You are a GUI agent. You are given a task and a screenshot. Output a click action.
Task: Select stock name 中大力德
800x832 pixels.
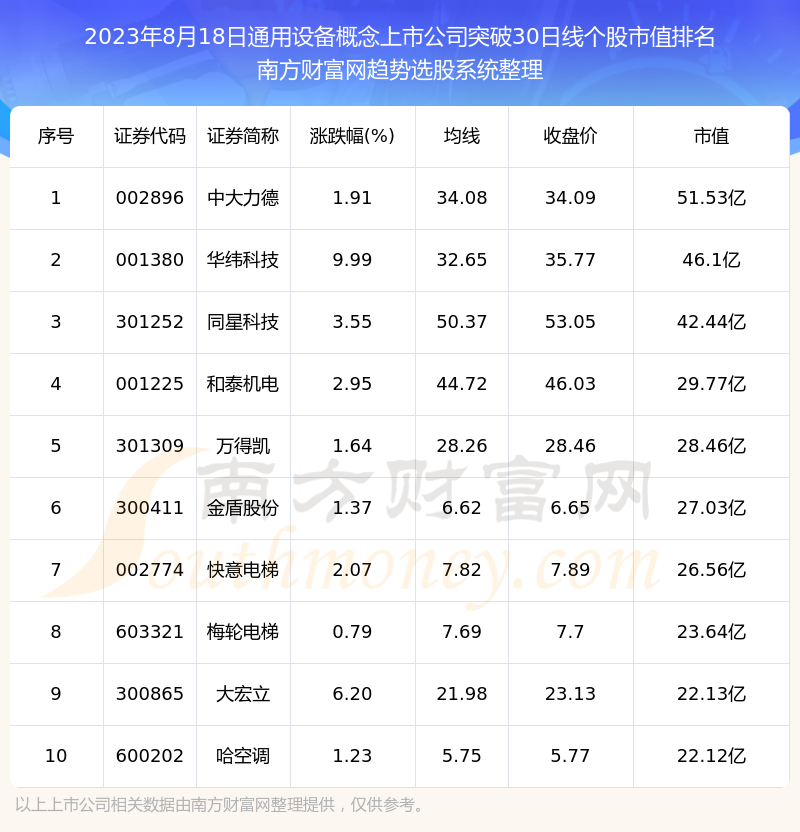click(x=243, y=198)
